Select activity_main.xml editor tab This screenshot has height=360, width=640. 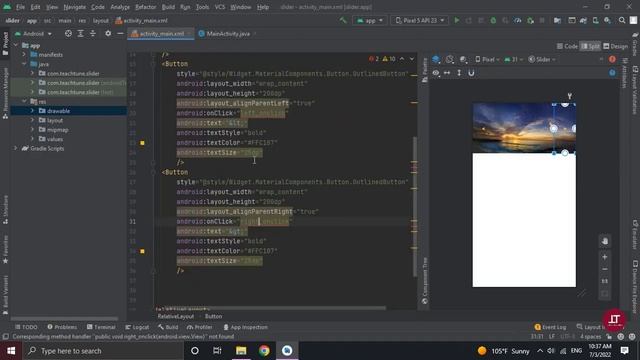(x=162, y=34)
